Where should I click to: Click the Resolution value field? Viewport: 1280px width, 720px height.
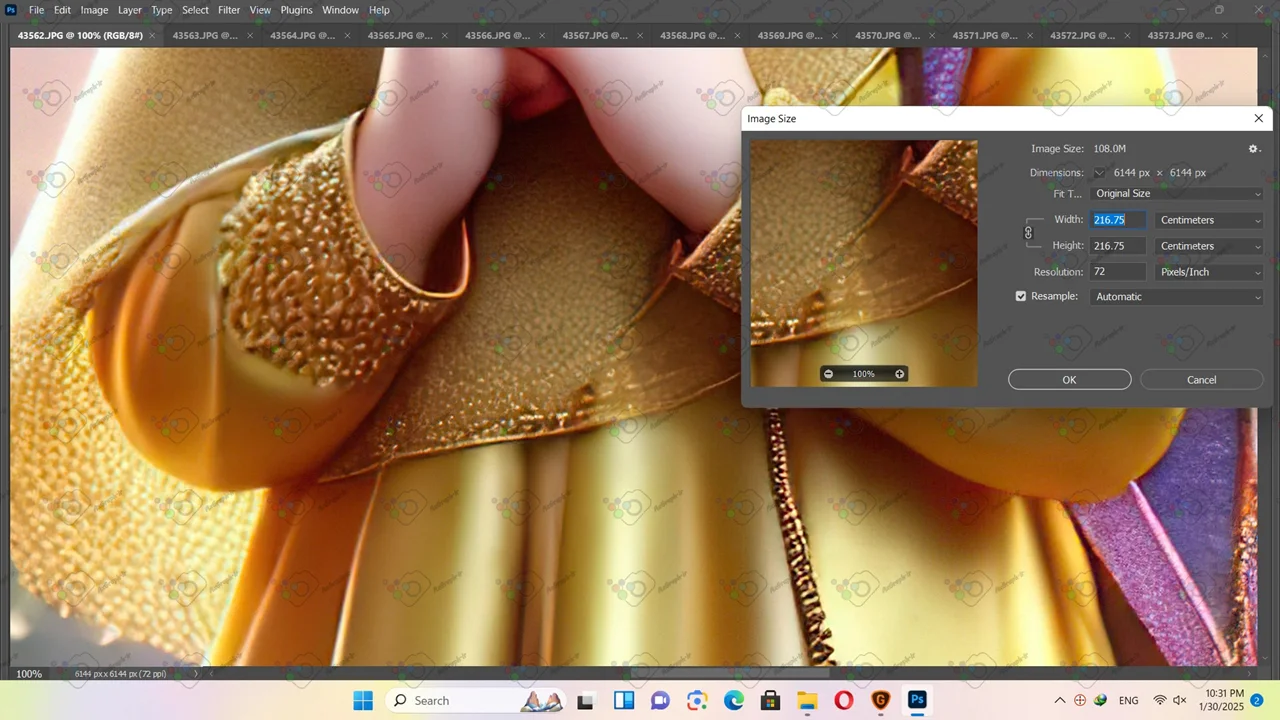coord(1118,272)
